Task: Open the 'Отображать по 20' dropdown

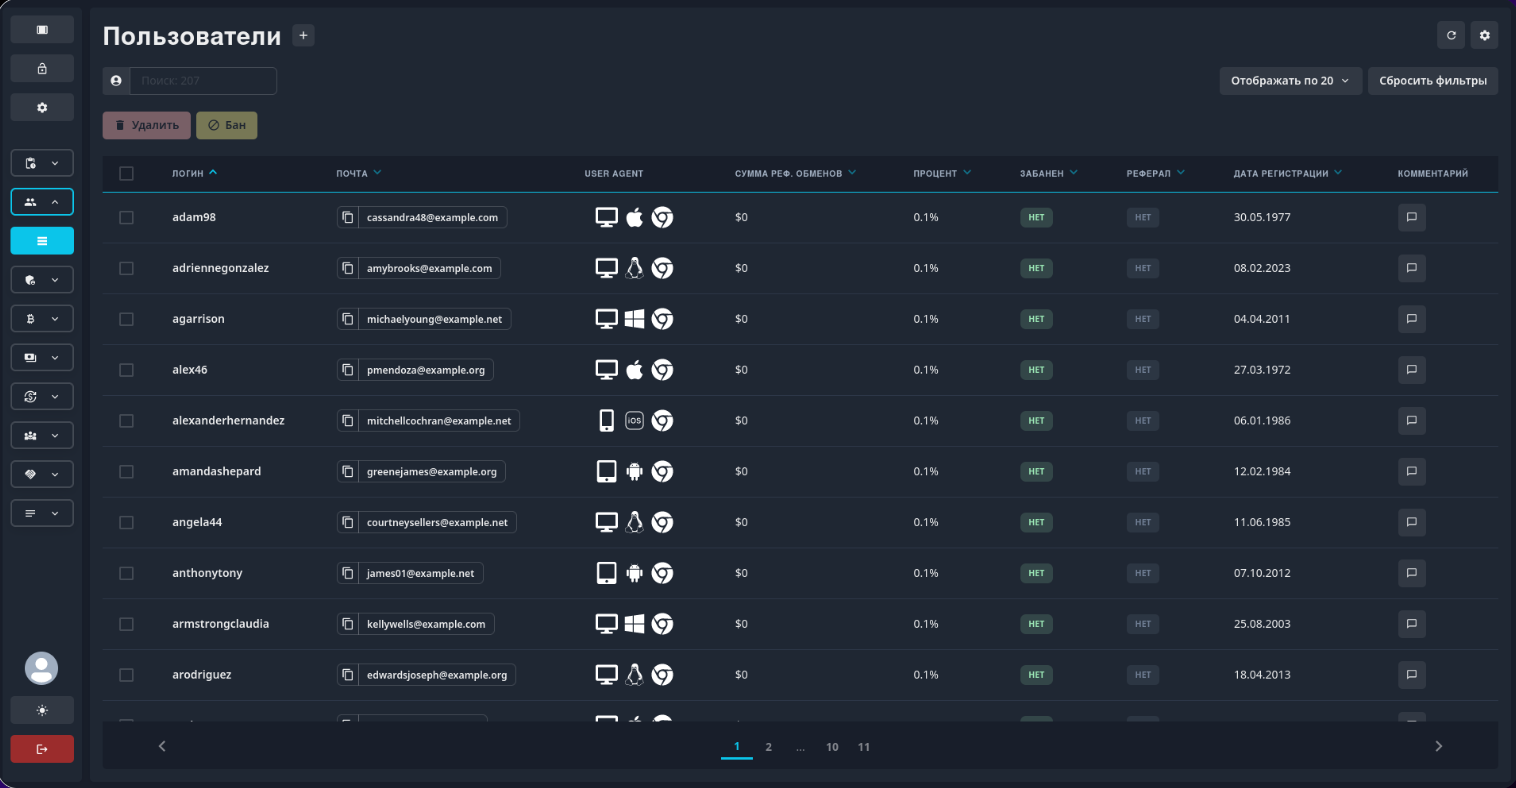Action: (1289, 81)
